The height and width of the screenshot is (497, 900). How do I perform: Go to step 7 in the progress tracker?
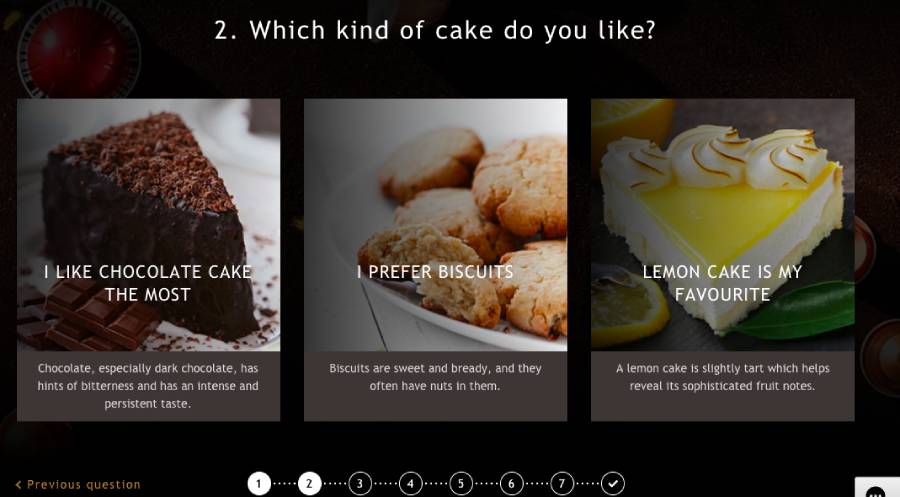pos(562,484)
